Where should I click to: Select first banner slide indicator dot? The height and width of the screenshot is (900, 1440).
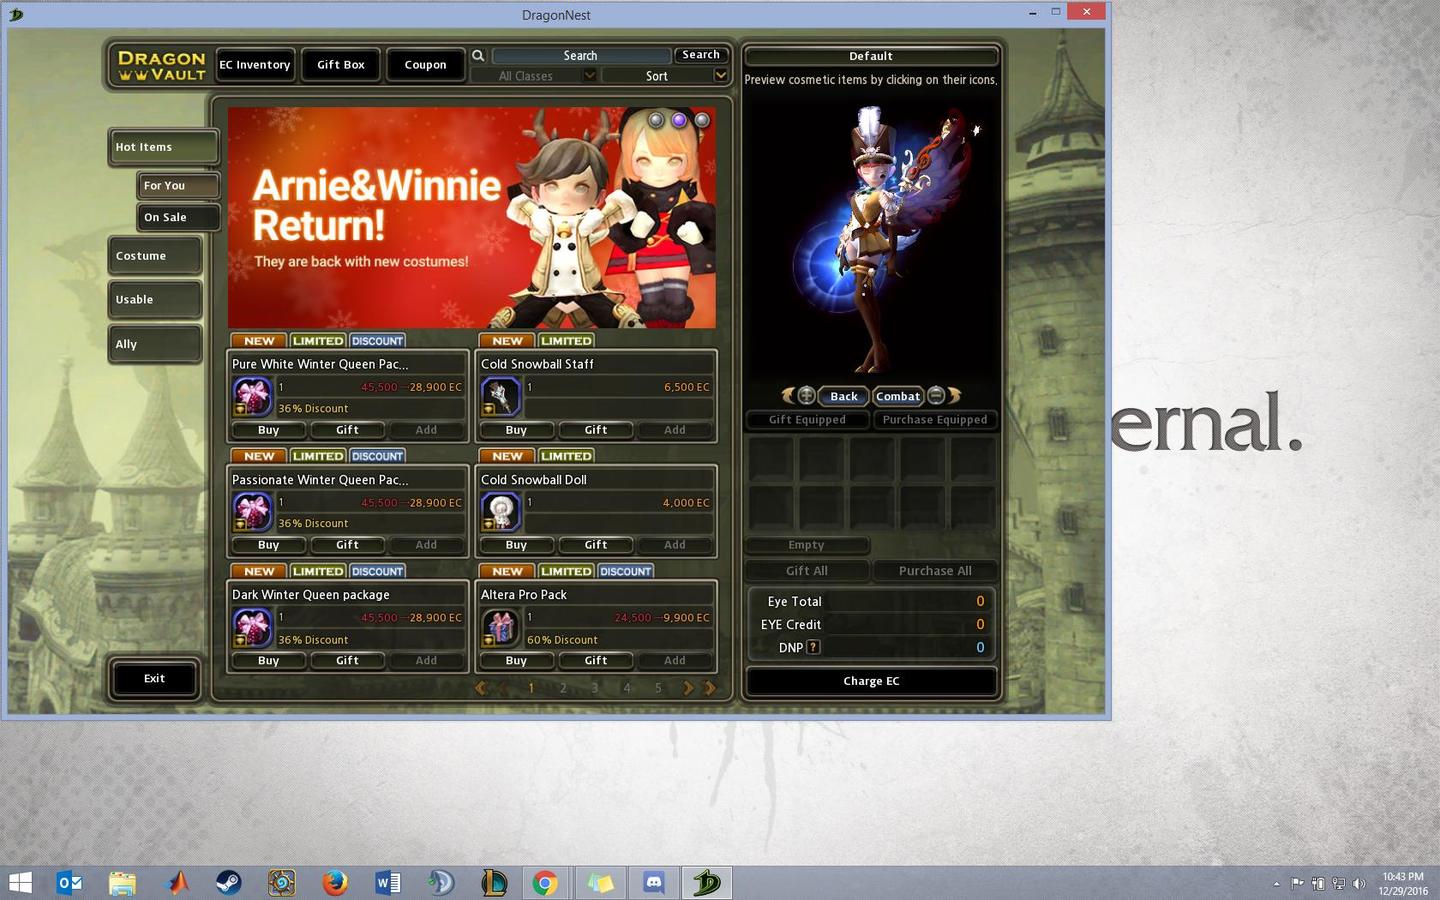[656, 120]
